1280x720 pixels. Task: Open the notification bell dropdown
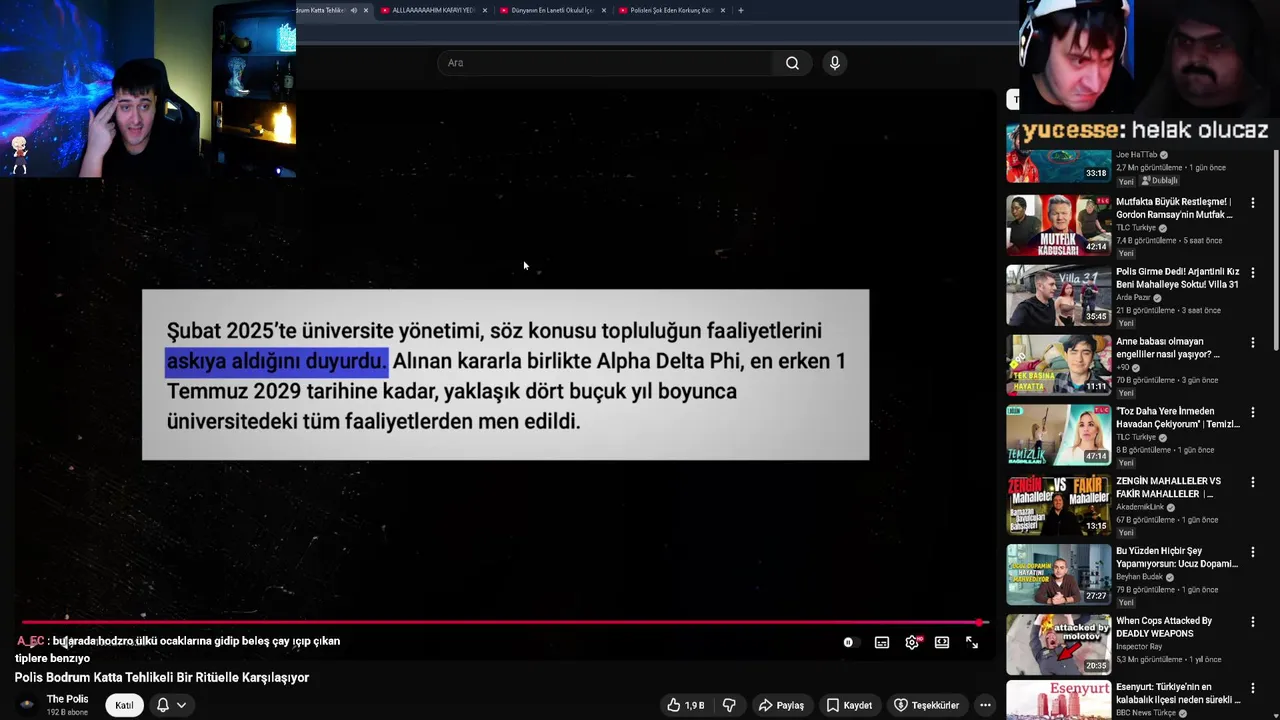point(171,705)
